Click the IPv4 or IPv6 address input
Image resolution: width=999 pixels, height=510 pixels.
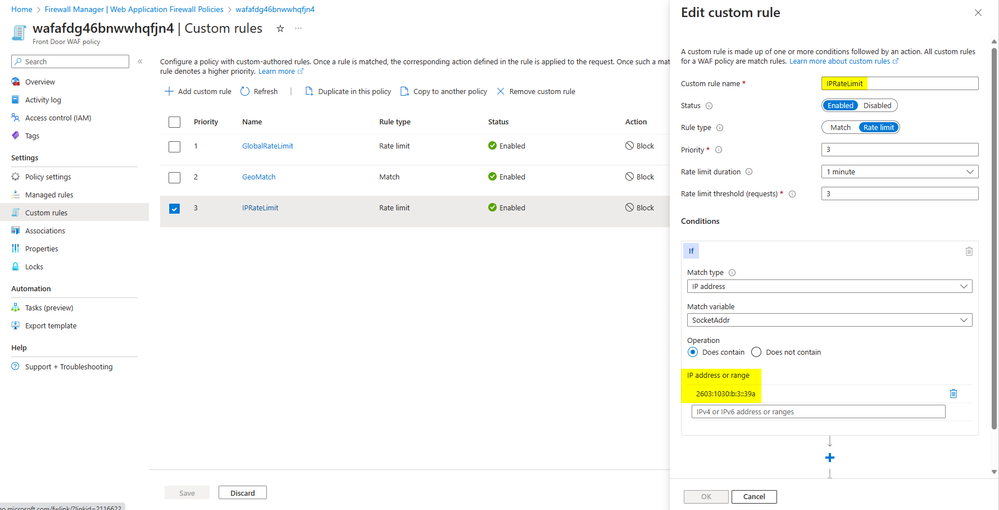pyautogui.click(x=818, y=412)
